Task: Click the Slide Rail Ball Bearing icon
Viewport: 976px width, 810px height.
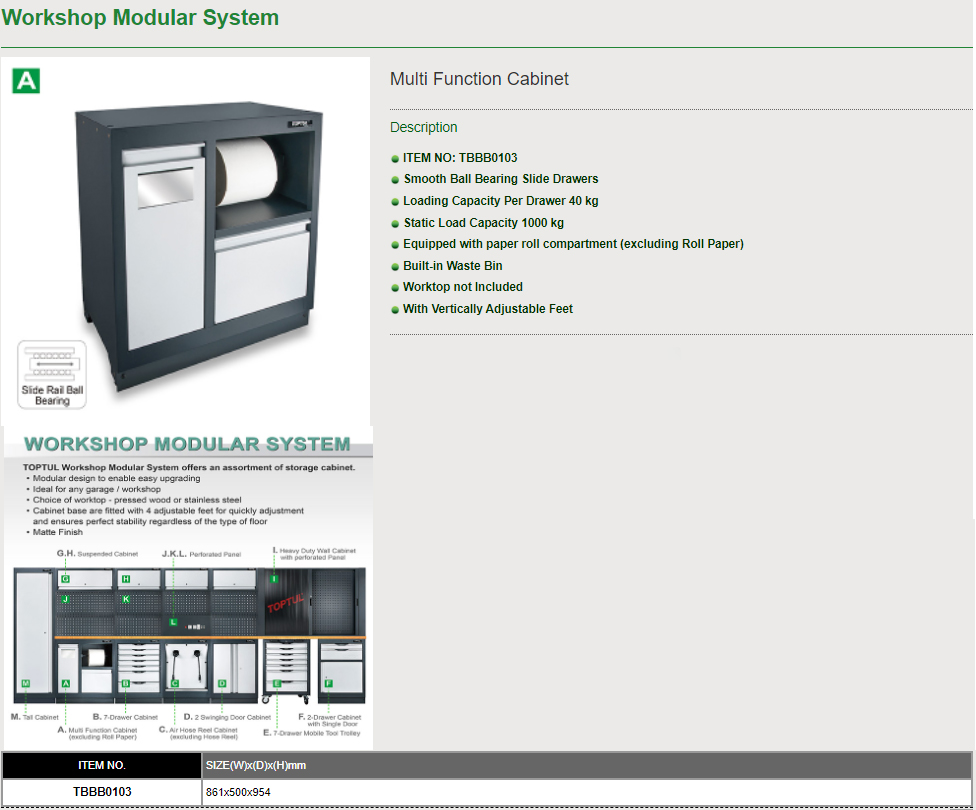Action: (x=52, y=375)
